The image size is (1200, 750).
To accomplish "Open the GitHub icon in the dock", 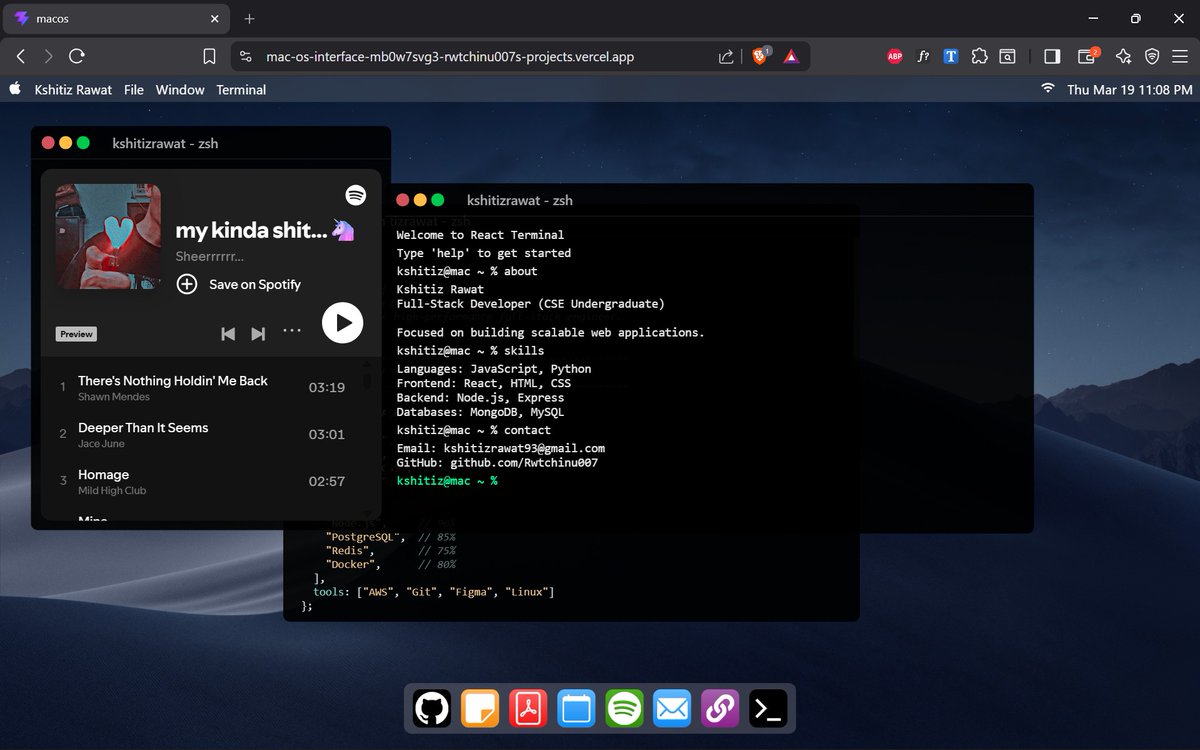I will tap(432, 709).
